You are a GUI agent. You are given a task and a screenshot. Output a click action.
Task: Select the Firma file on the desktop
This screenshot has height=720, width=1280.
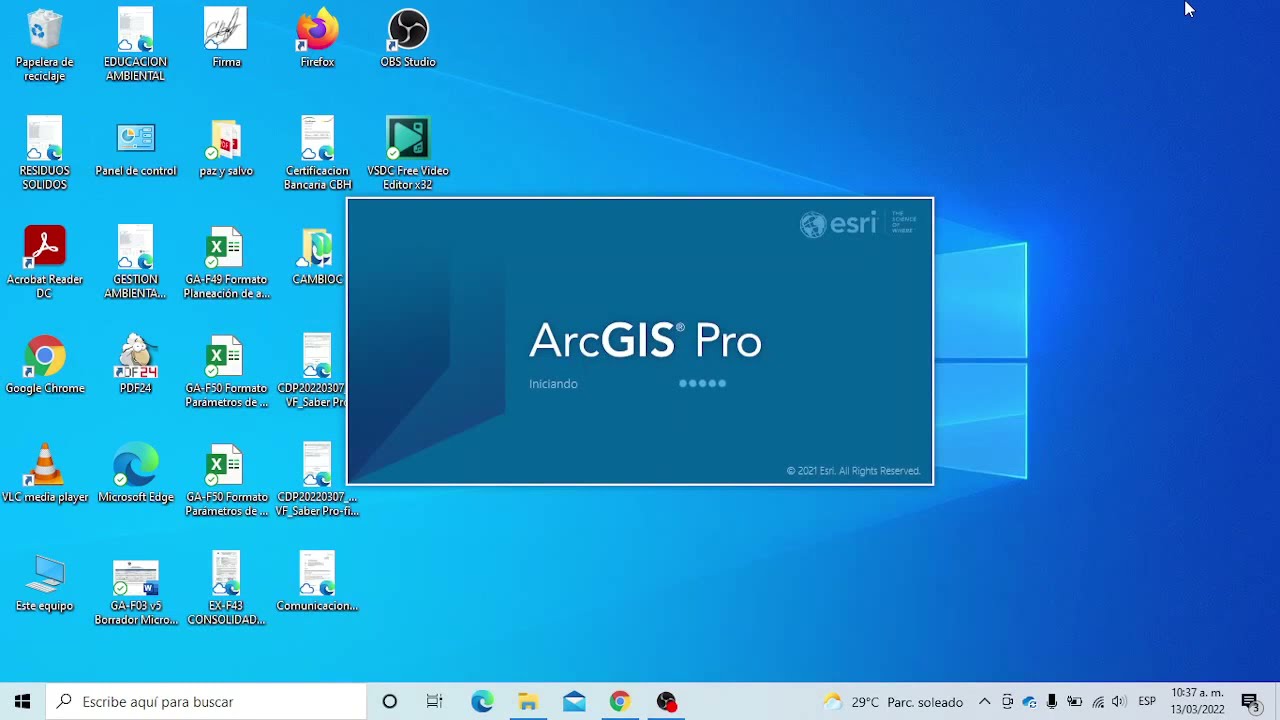[x=226, y=38]
